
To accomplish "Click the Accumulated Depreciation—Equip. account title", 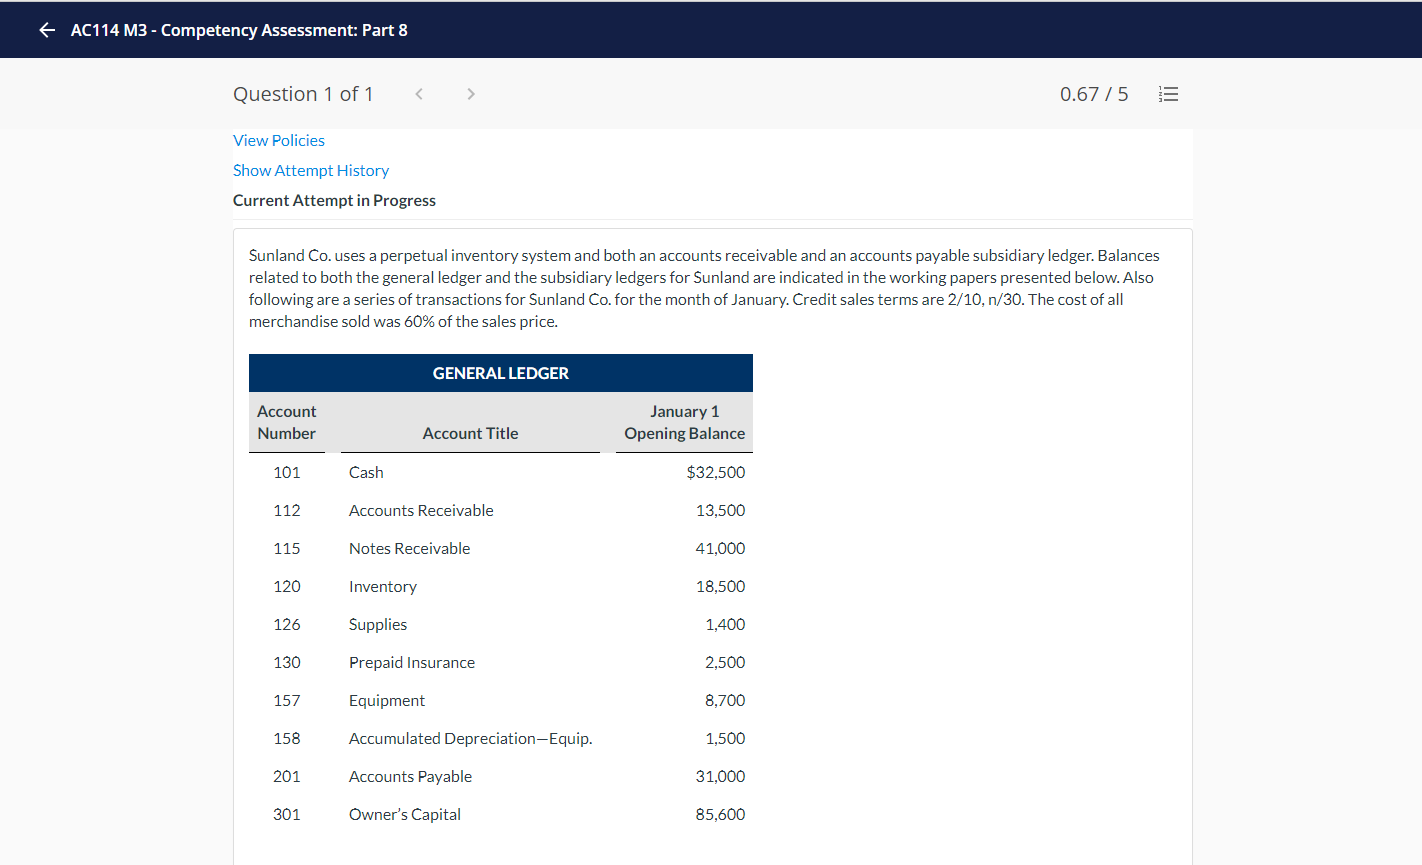I will point(471,738).
